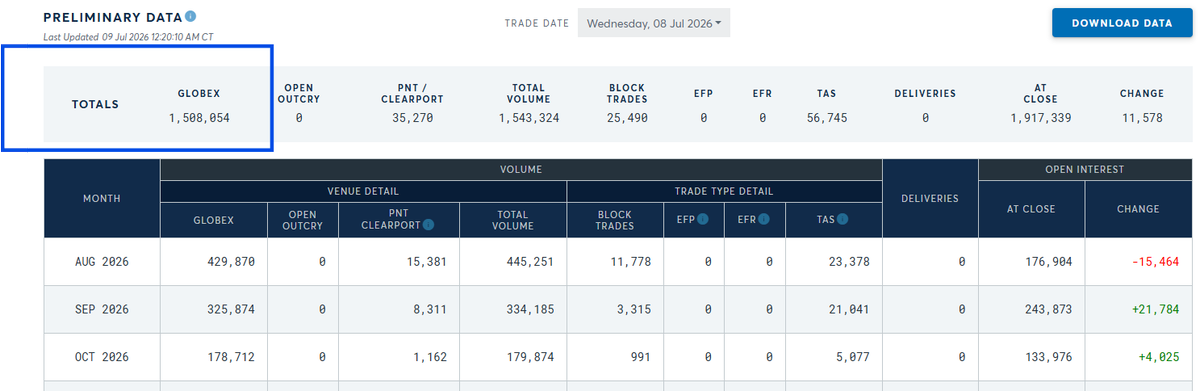The image size is (1200, 391).
Task: Click SEP 2026 Globex volume 325,874
Action: coord(231,310)
